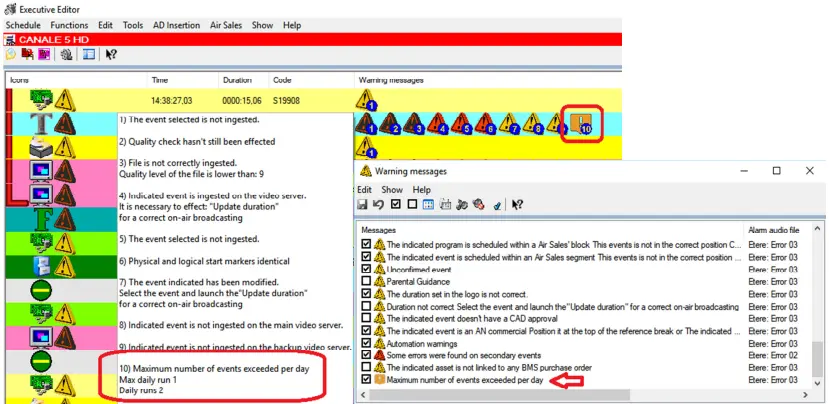This screenshot has height=404, width=829.
Task: Open the Show menu in Warning messages window
Action: pyautogui.click(x=392, y=189)
